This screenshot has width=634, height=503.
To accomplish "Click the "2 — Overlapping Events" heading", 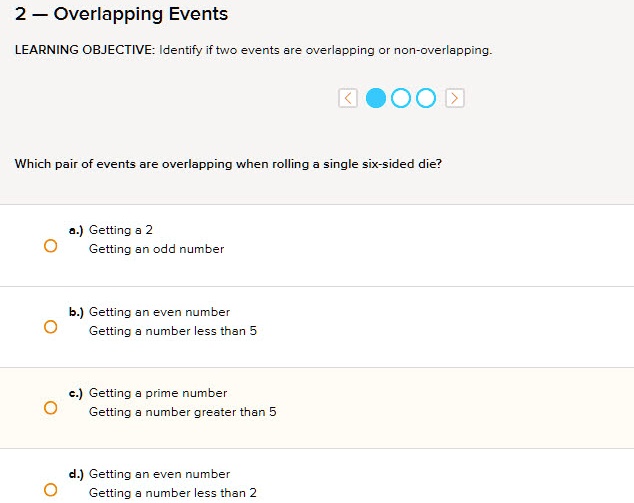I will [121, 14].
